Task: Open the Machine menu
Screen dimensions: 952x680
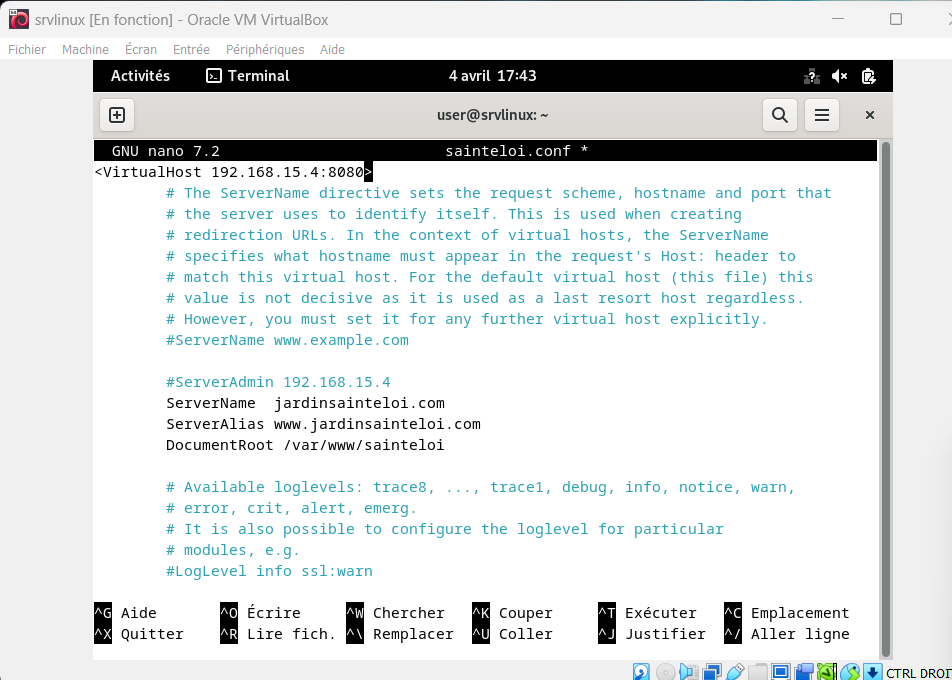Action: tap(85, 49)
